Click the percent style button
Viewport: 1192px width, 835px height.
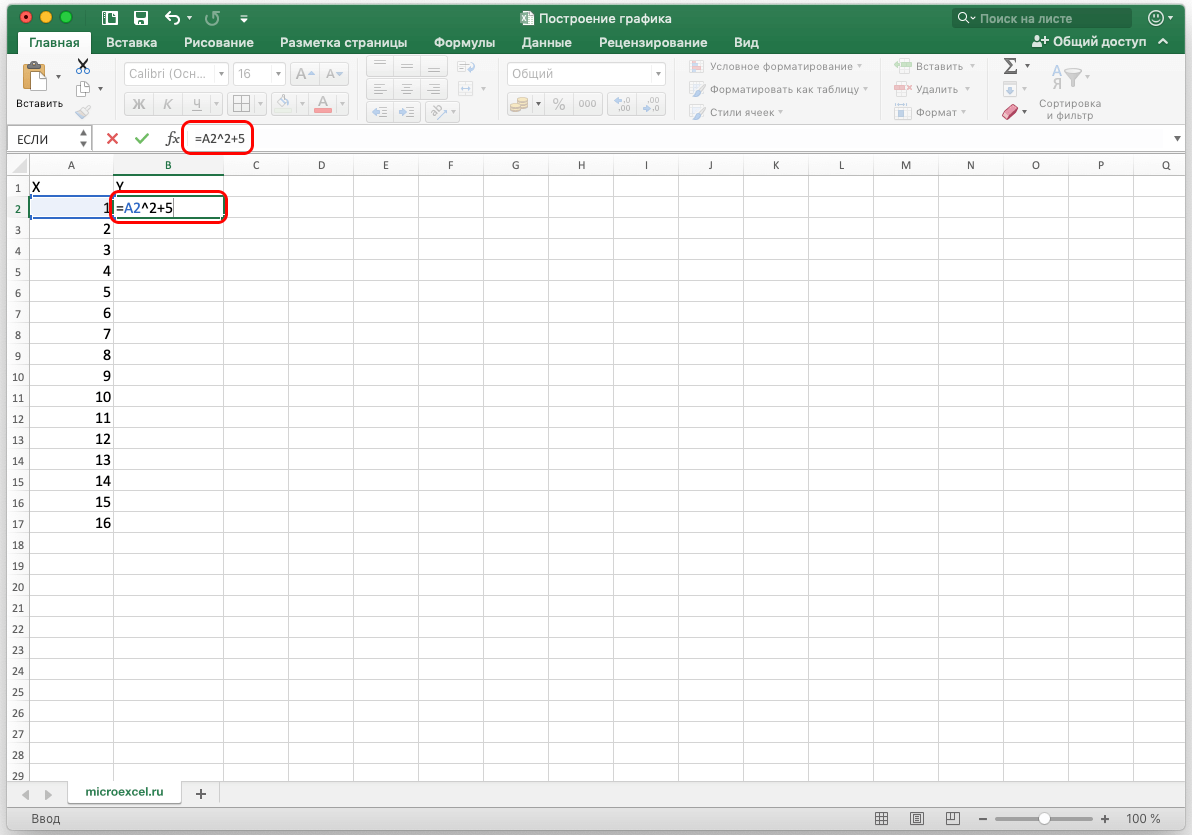[559, 104]
